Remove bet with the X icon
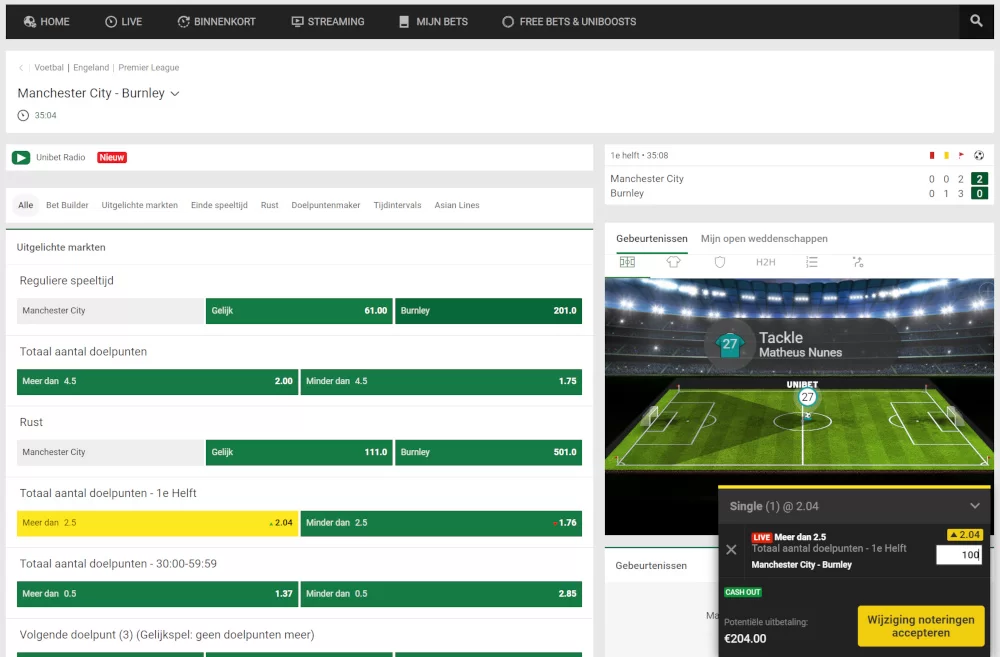 pyautogui.click(x=732, y=549)
